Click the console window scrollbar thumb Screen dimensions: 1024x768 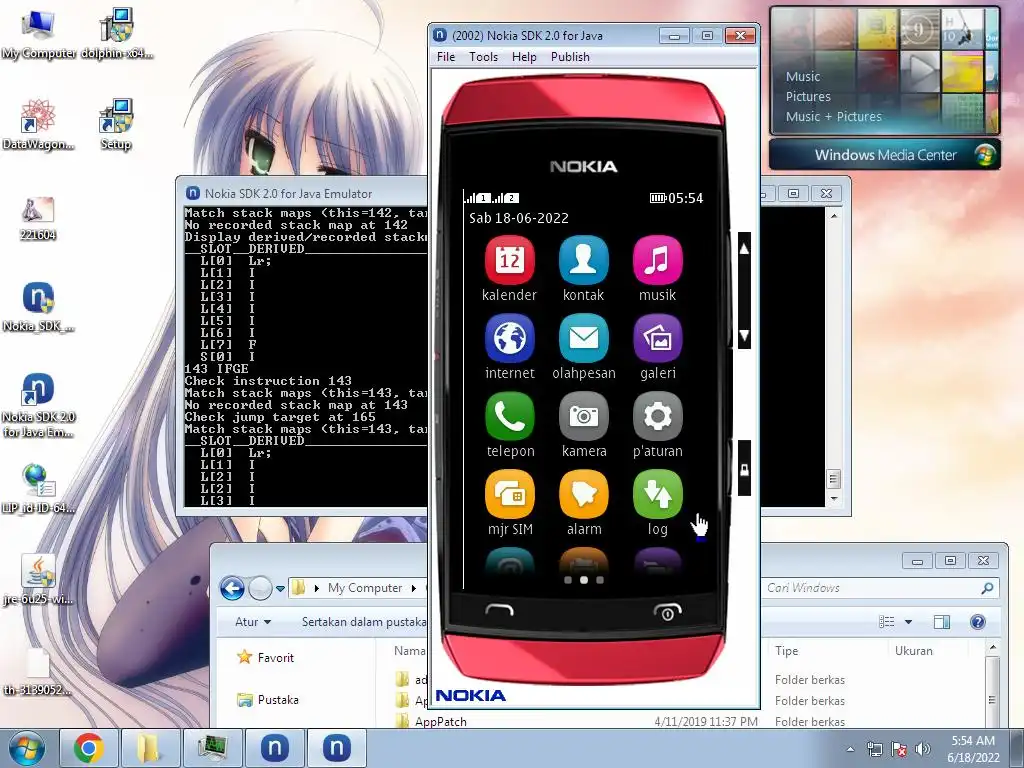click(x=833, y=479)
